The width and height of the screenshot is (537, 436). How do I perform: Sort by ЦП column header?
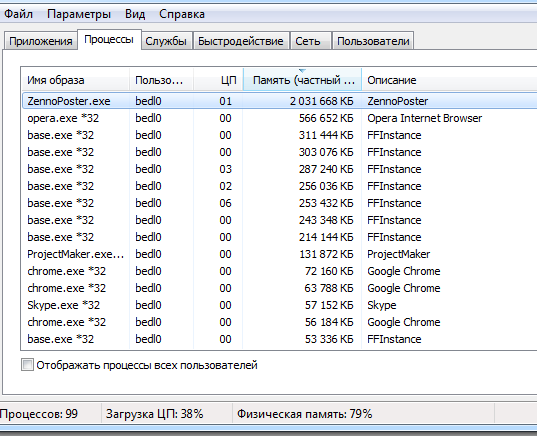click(x=218, y=80)
